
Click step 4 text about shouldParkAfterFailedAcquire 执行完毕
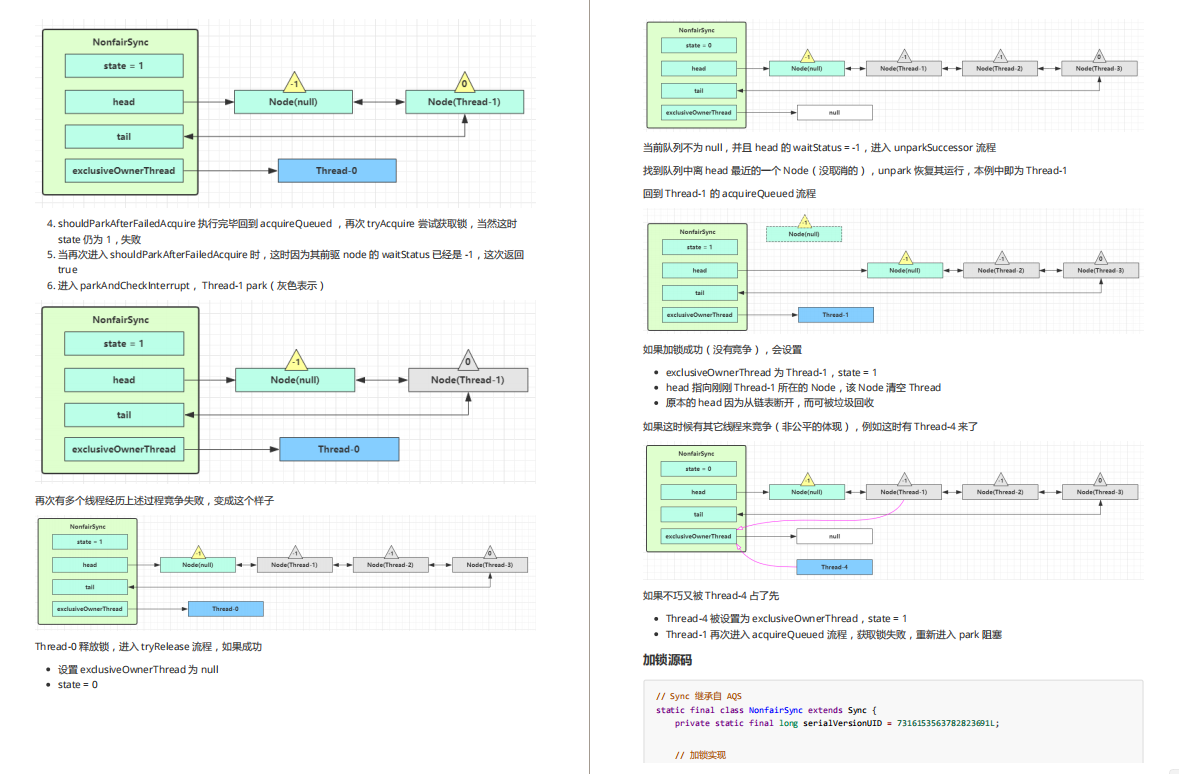(x=287, y=231)
